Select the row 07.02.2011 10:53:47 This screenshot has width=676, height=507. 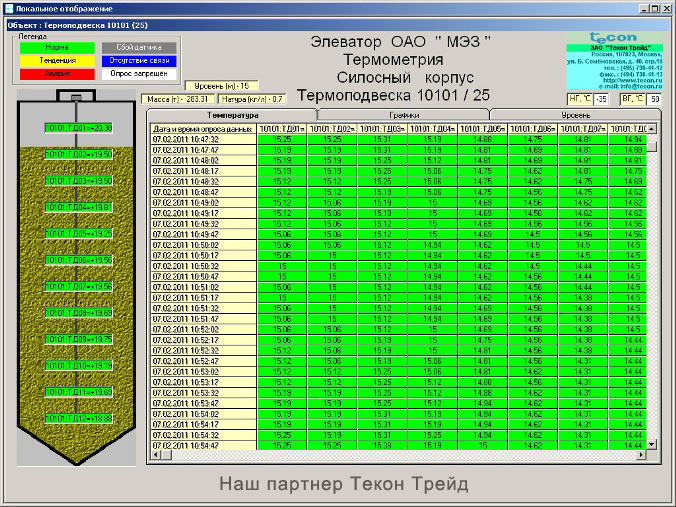point(398,404)
